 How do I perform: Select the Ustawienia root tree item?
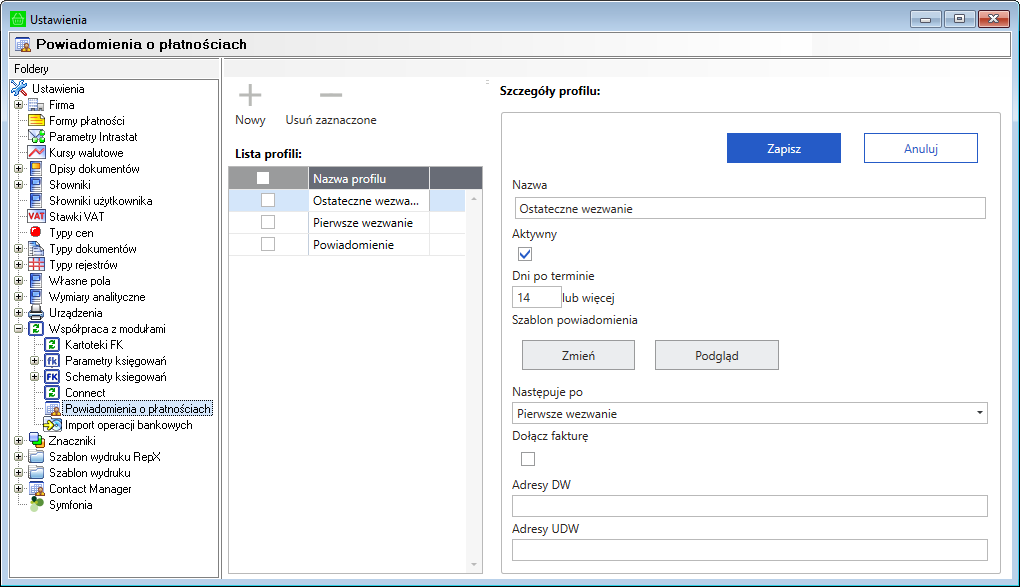[x=58, y=89]
